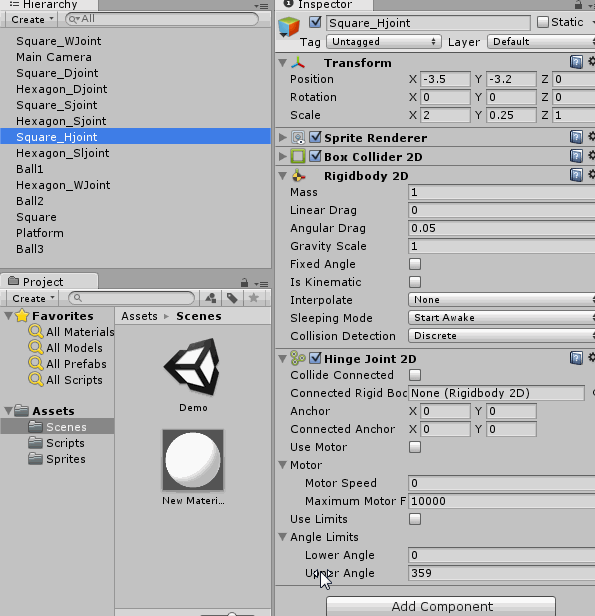Save search to favorites star icon

click(x=254, y=298)
